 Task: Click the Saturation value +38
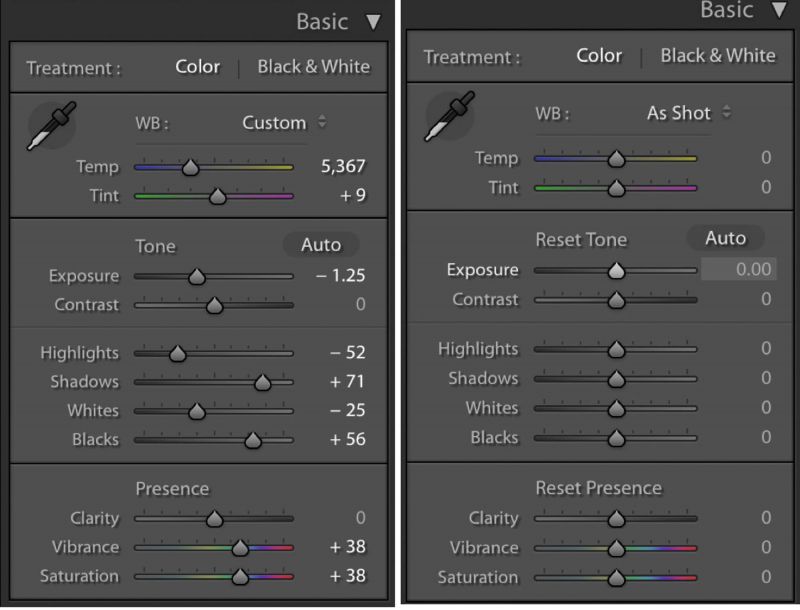pos(348,576)
